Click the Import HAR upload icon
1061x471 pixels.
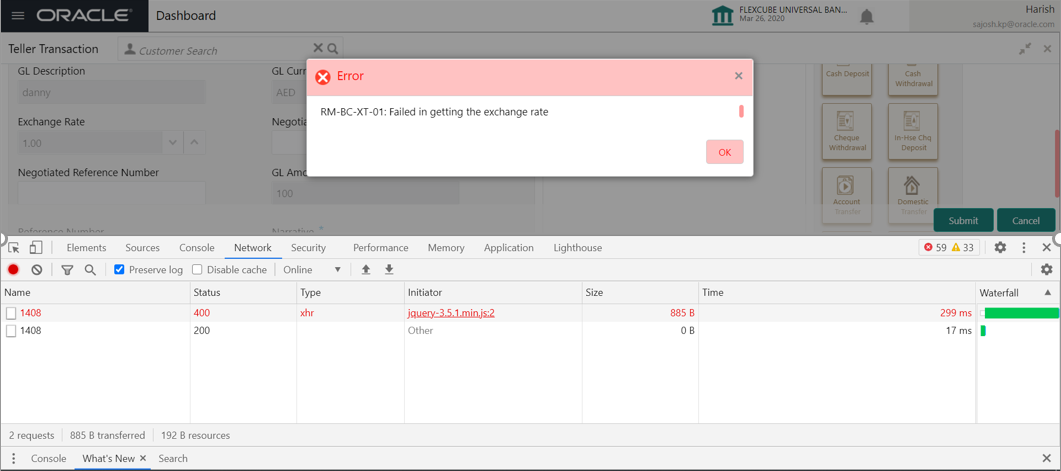[x=366, y=269]
